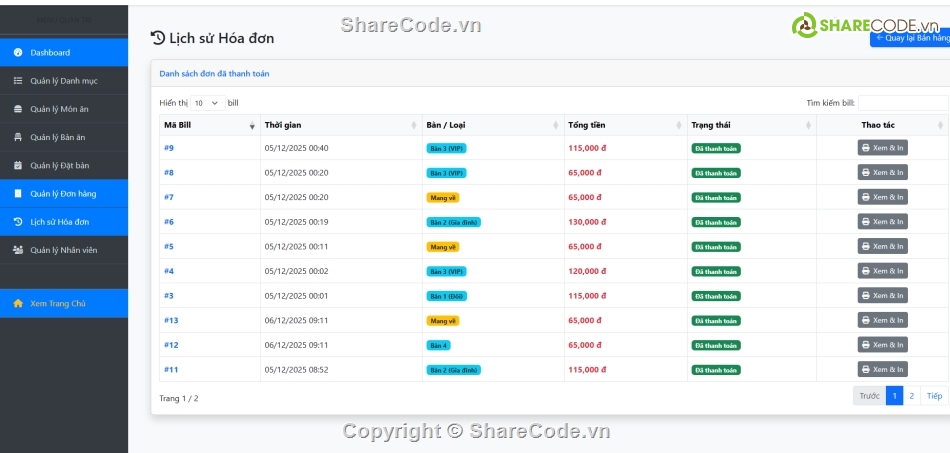Open Xem Trang Chủ in sidebar
950x453 pixels.
point(64,303)
